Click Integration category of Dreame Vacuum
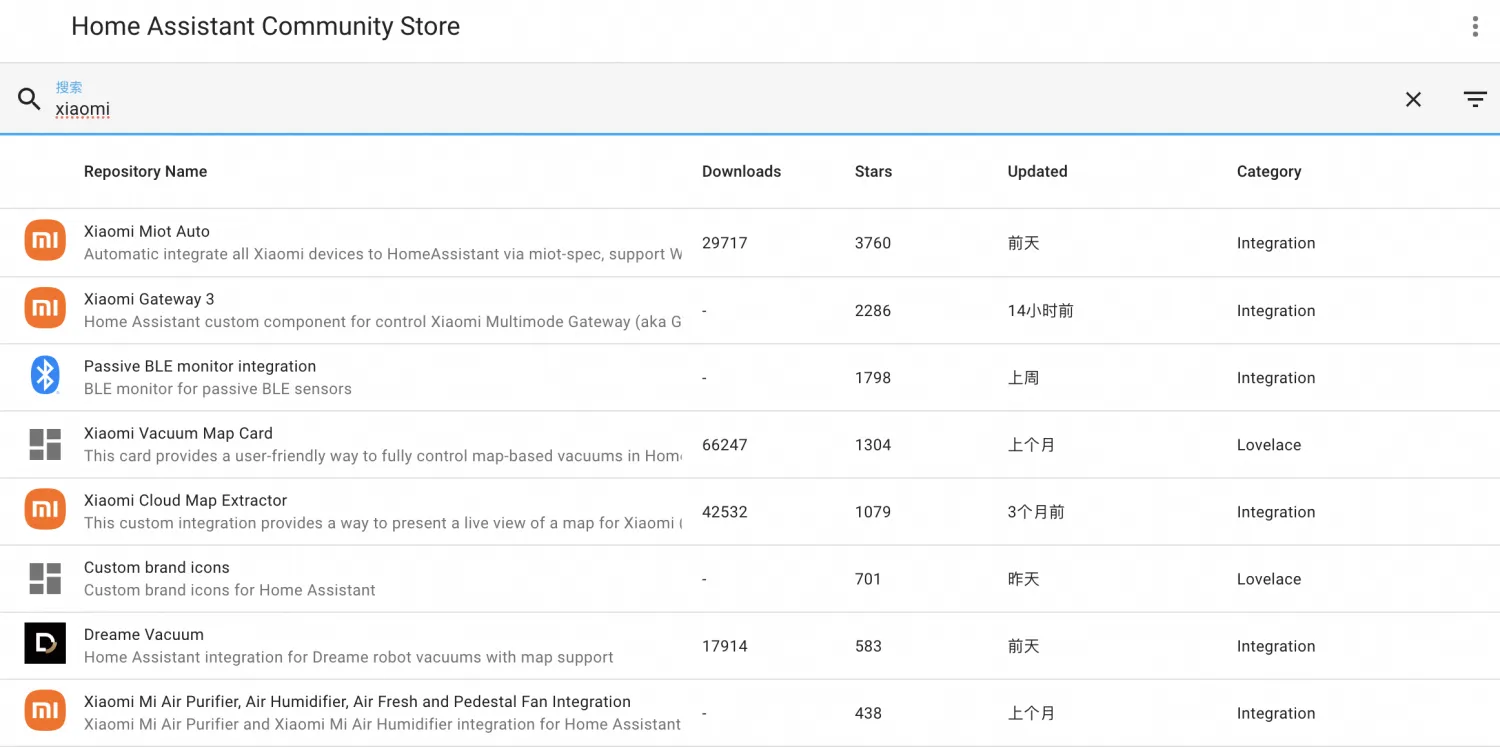This screenshot has width=1500, height=747. [1276, 646]
